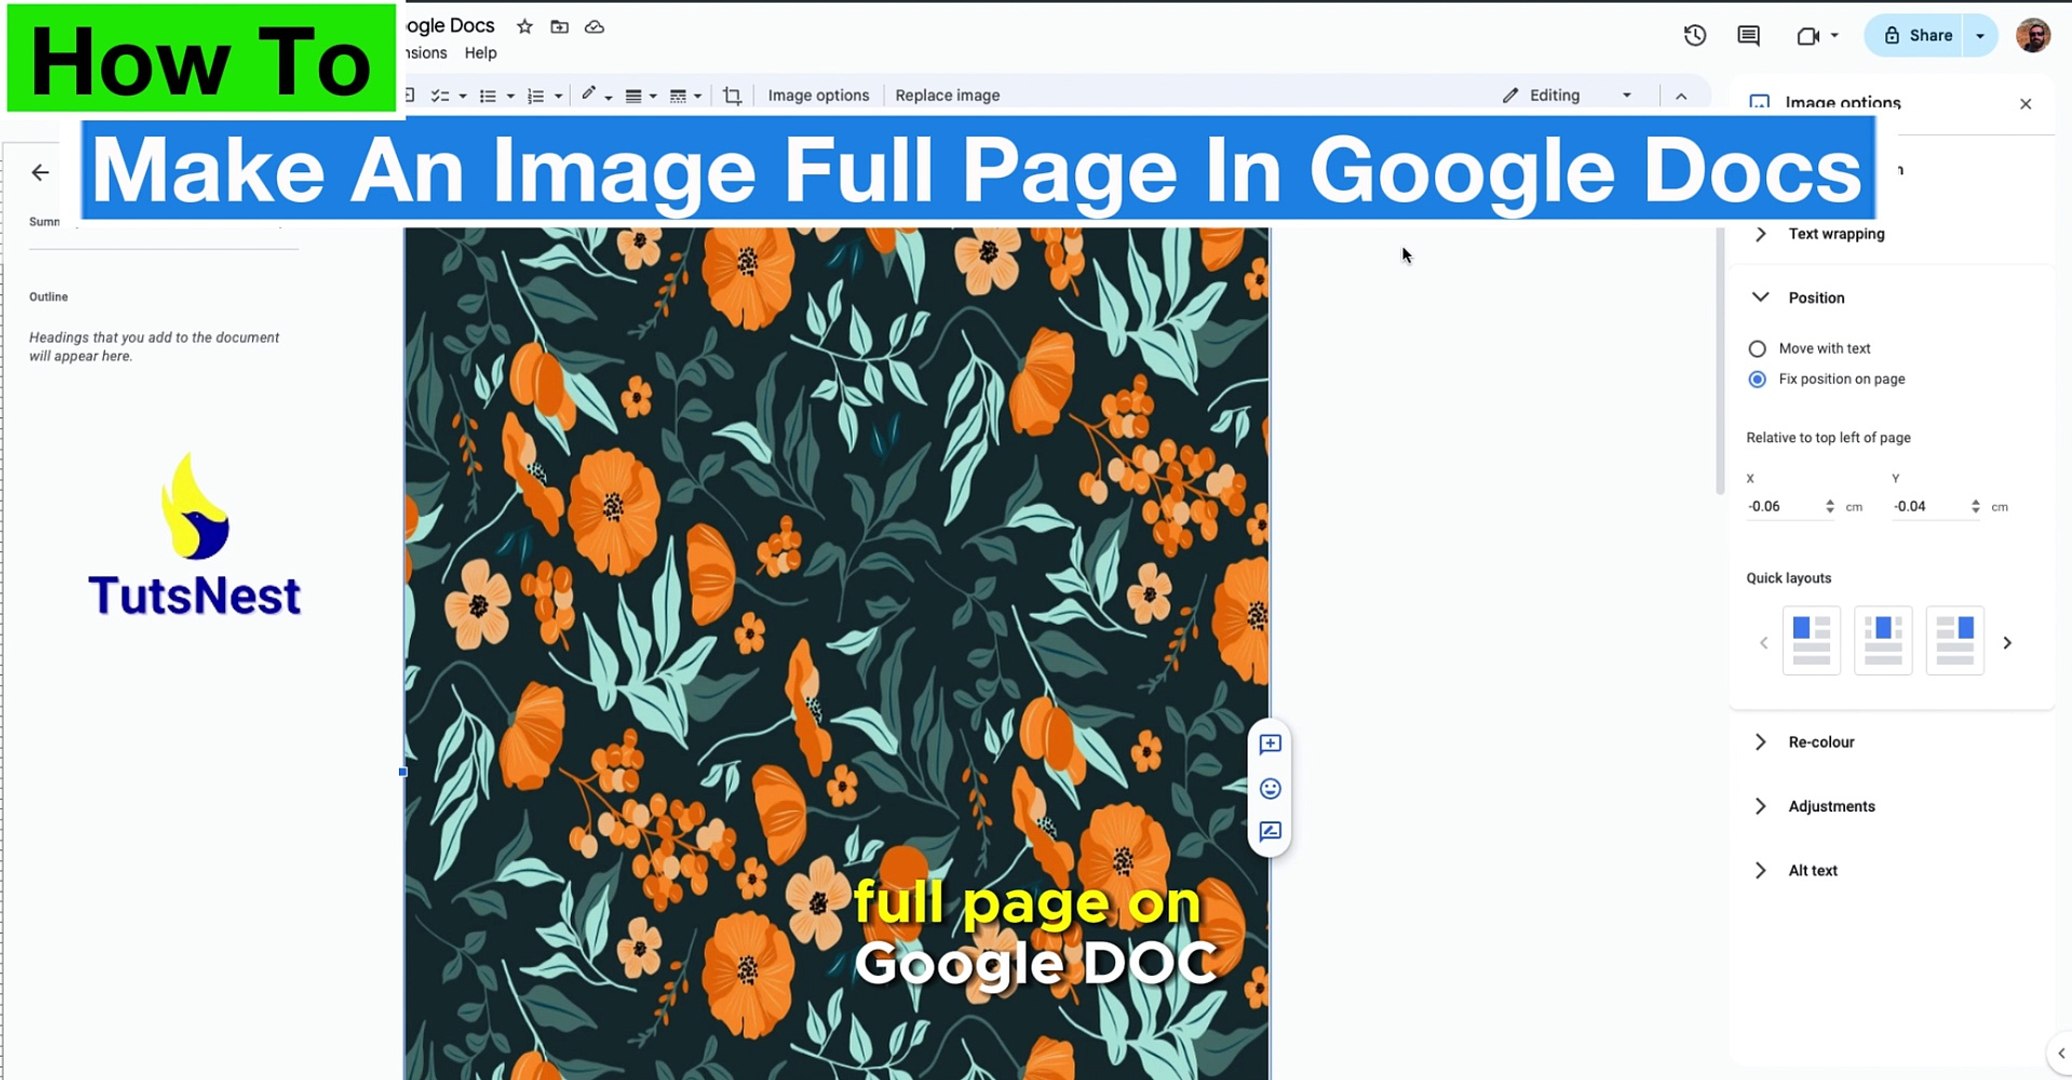This screenshot has height=1080, width=2072.
Task: Start a Meet video call
Action: 1810,35
